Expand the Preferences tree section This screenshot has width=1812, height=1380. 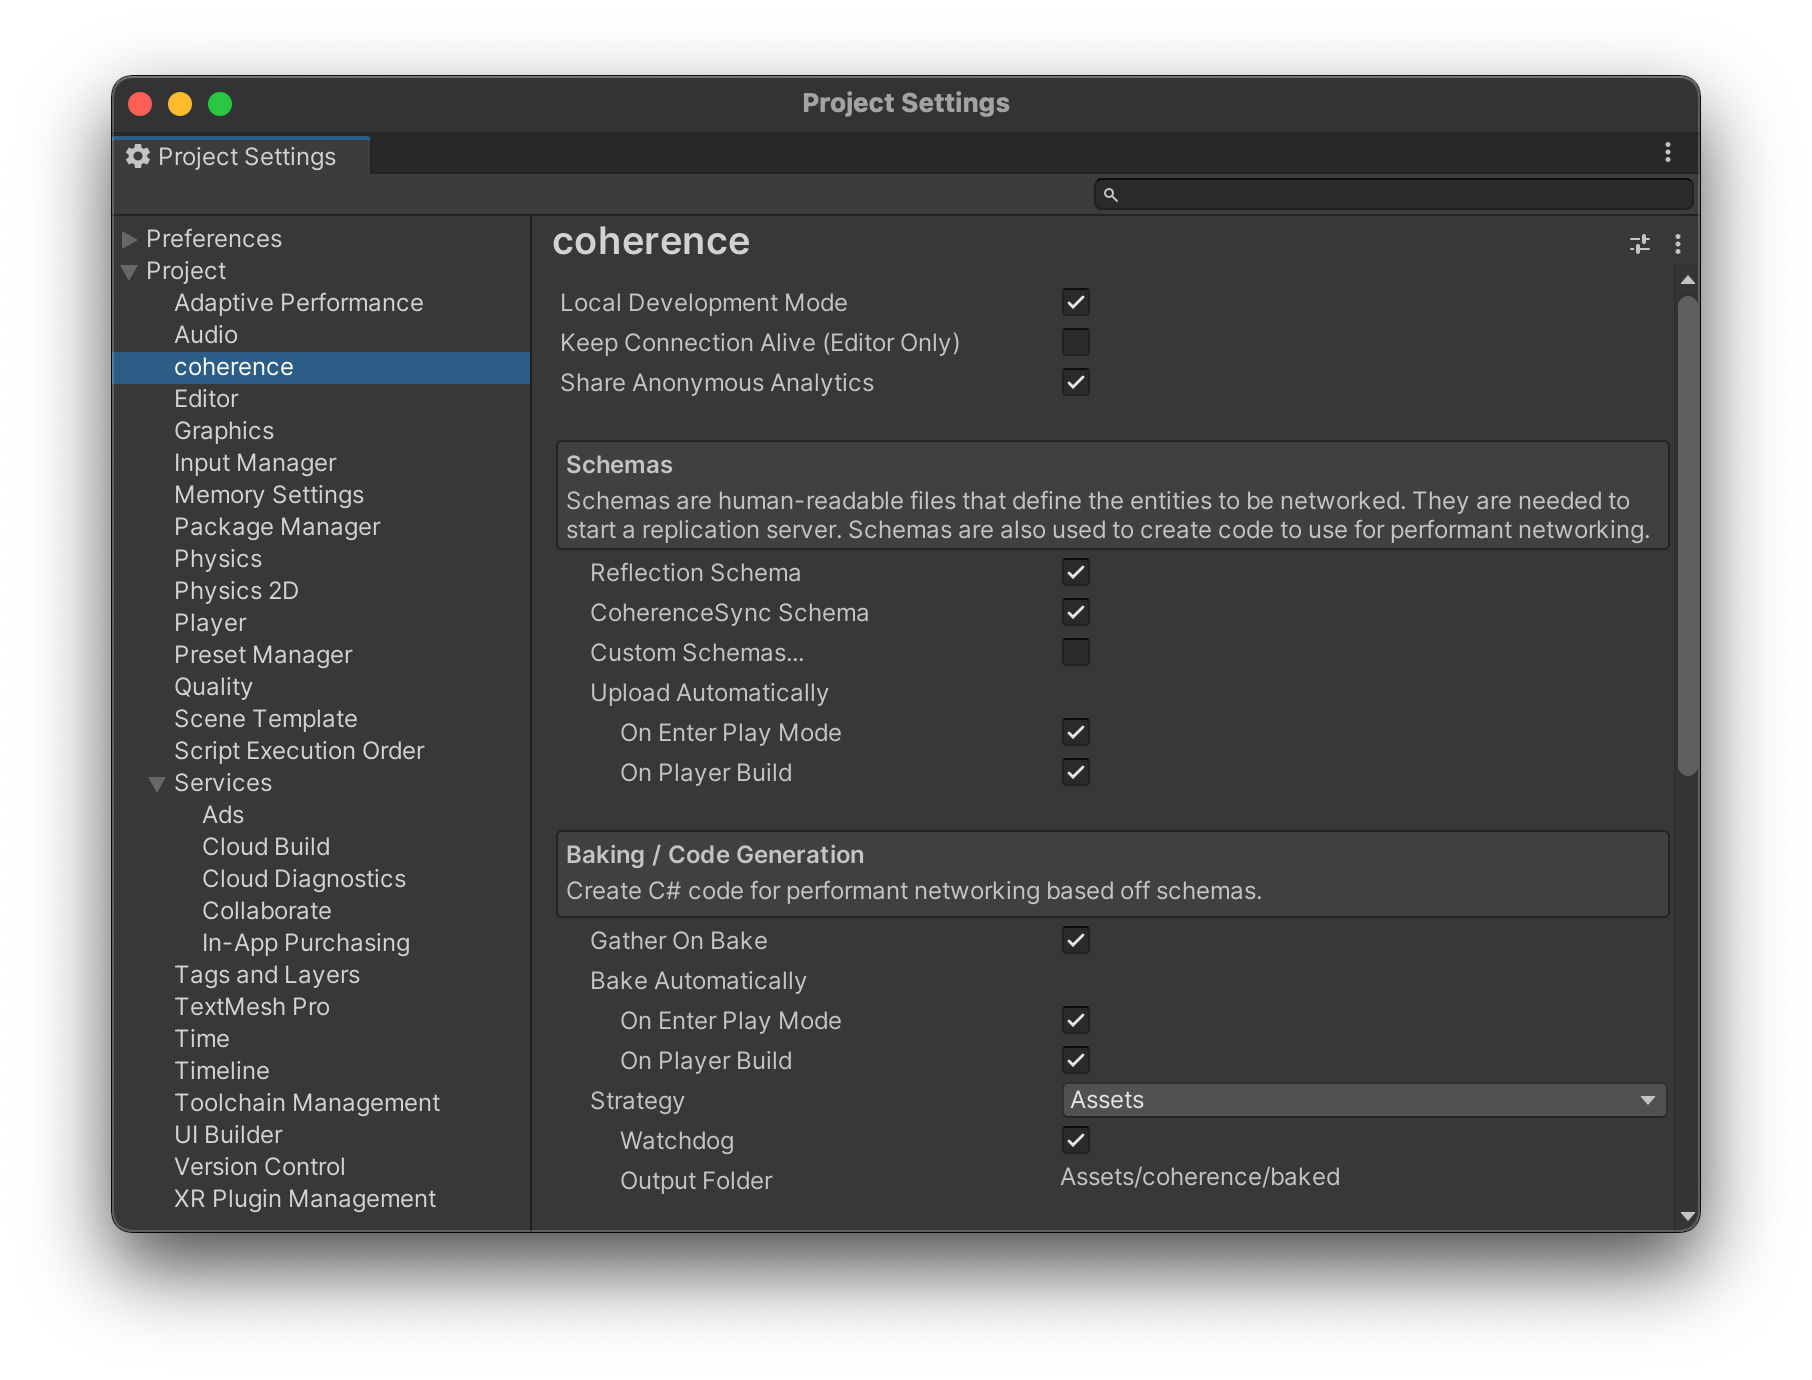(x=129, y=239)
